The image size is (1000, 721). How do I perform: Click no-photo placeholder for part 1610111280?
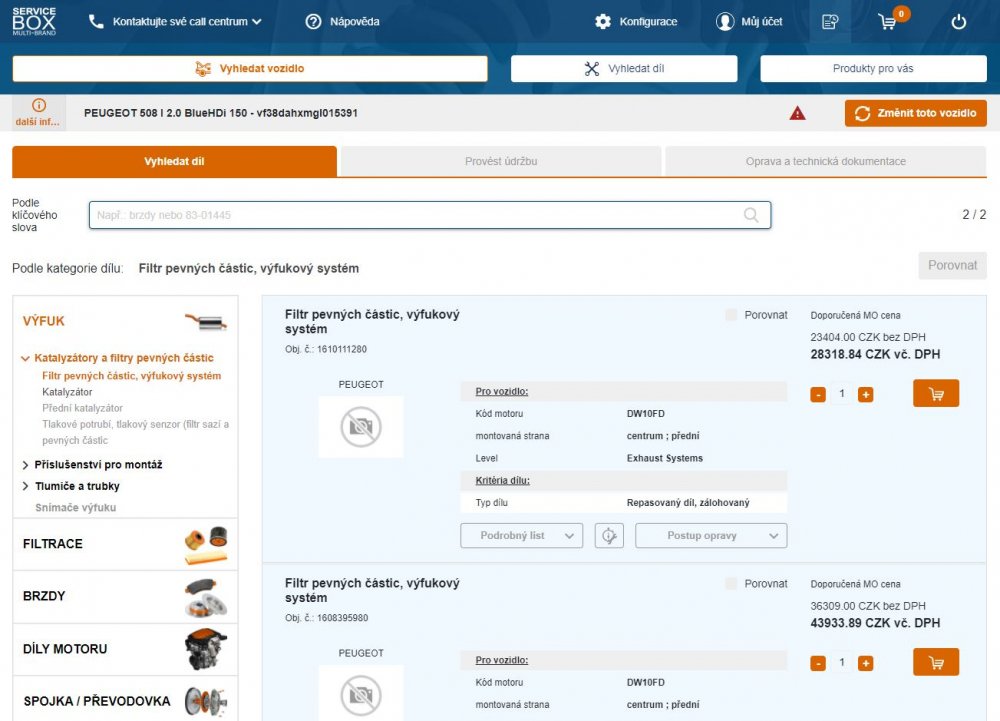pos(361,426)
